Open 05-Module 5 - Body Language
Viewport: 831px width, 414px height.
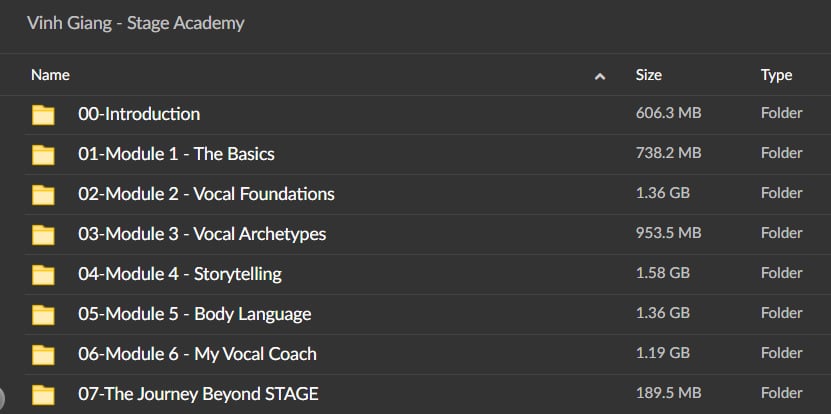coord(194,314)
